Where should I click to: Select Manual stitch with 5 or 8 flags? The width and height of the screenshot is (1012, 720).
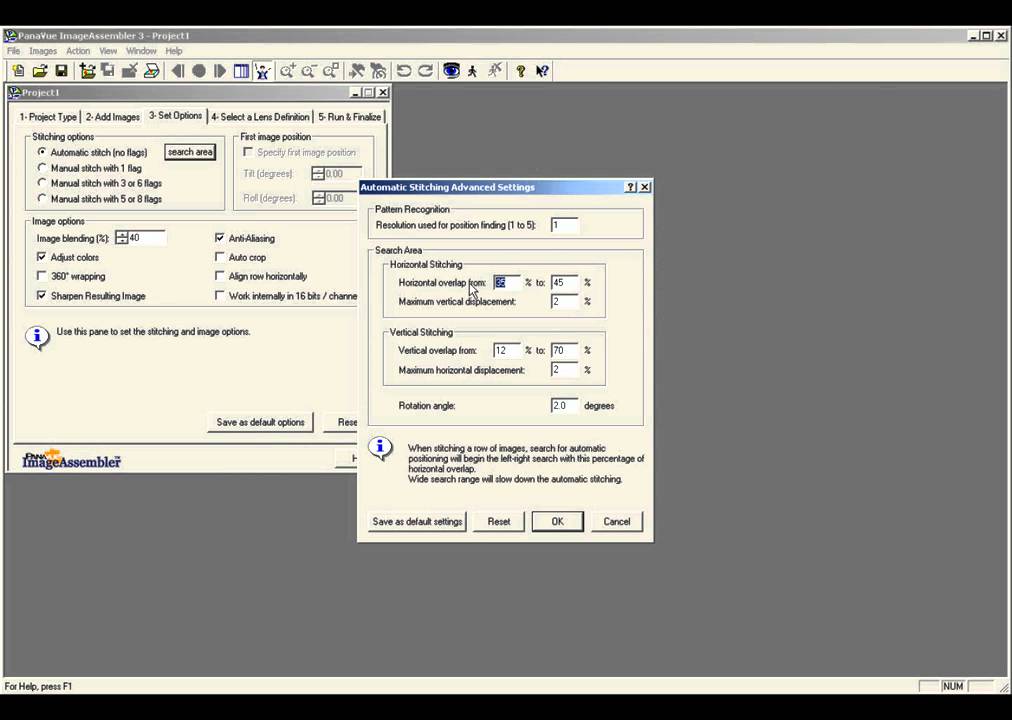click(42, 199)
